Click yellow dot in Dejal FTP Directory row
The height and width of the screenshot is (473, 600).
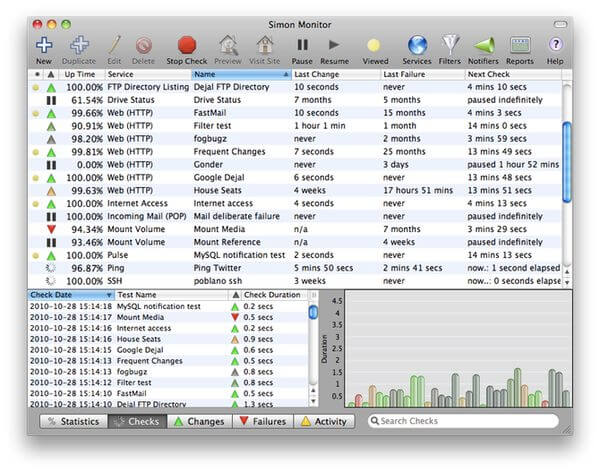[36, 88]
